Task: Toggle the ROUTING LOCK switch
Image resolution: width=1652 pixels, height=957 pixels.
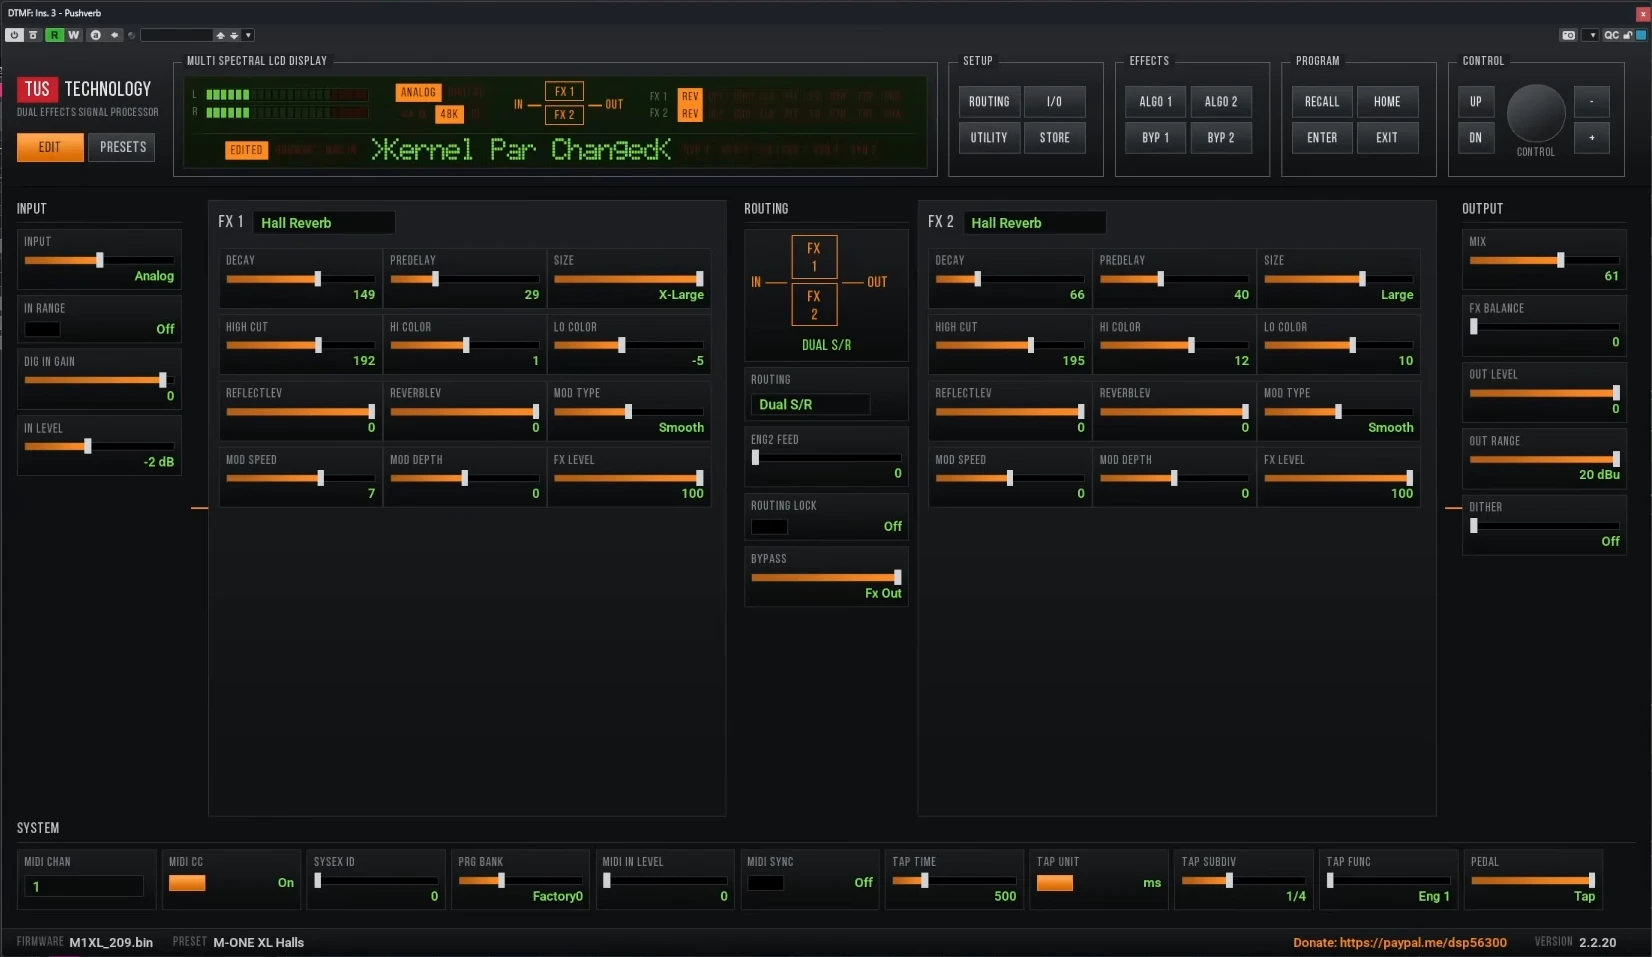Action: (769, 526)
